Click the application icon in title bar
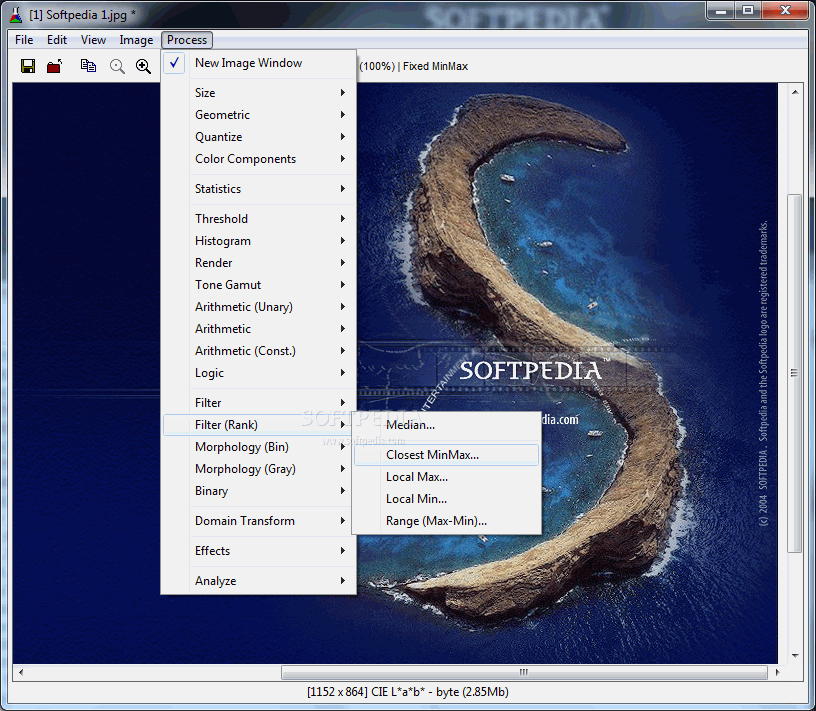 click(x=16, y=15)
